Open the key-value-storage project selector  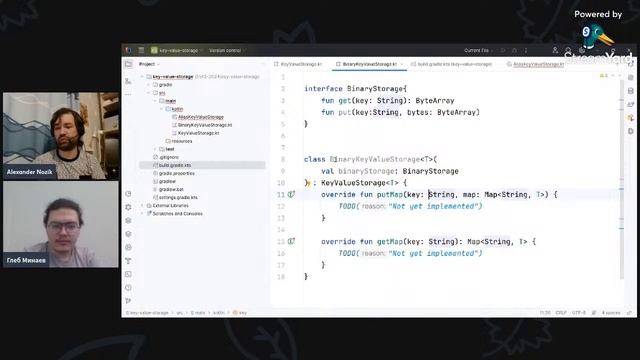177,50
